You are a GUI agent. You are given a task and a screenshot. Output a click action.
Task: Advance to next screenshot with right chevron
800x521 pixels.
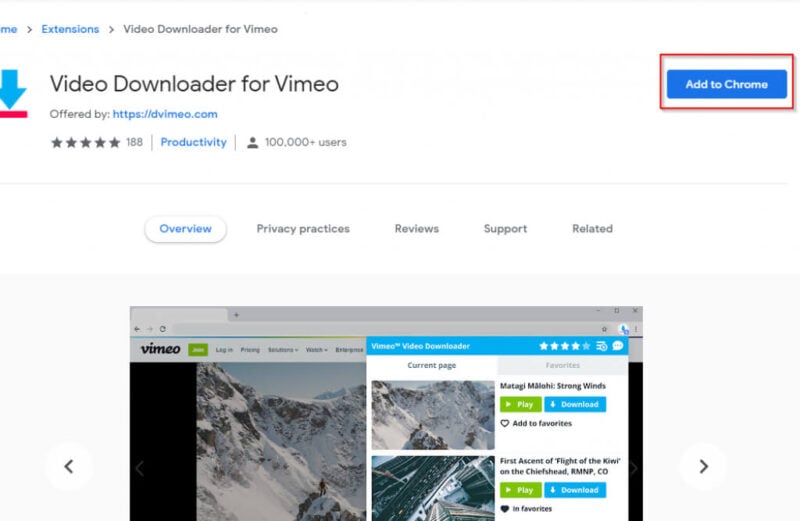point(703,466)
